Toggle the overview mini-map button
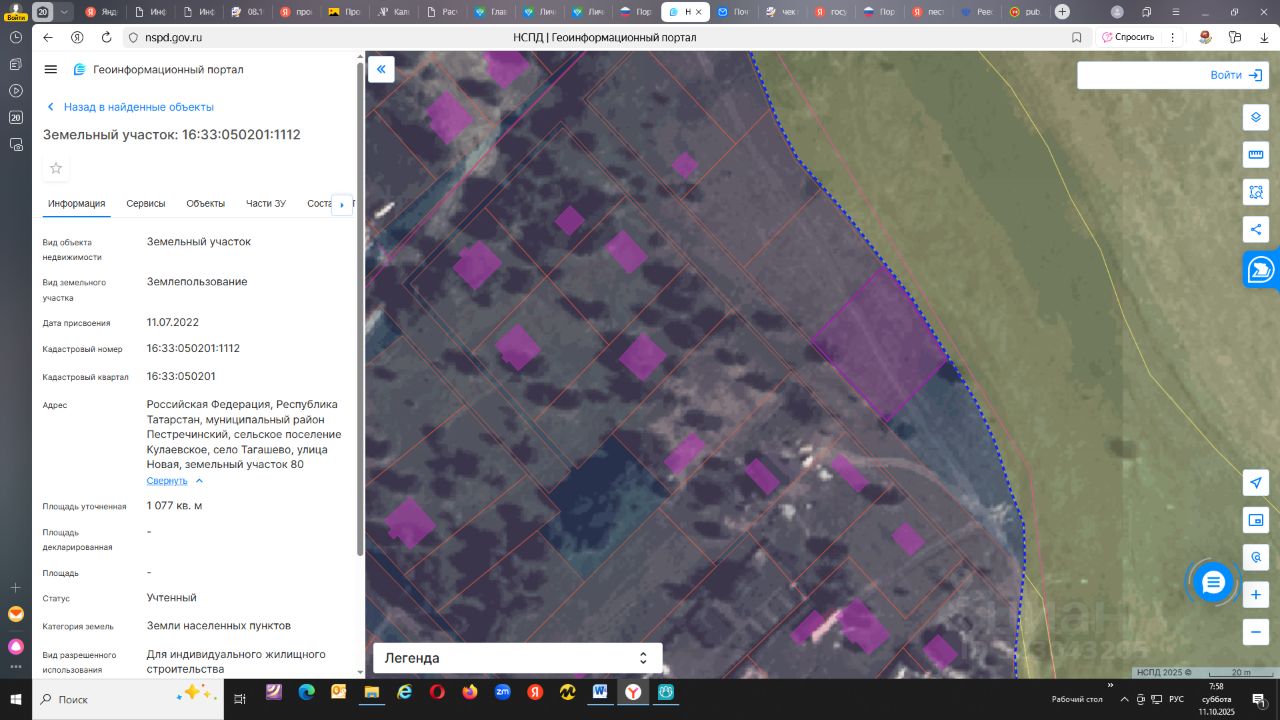The width and height of the screenshot is (1280, 720). pos(1256,520)
